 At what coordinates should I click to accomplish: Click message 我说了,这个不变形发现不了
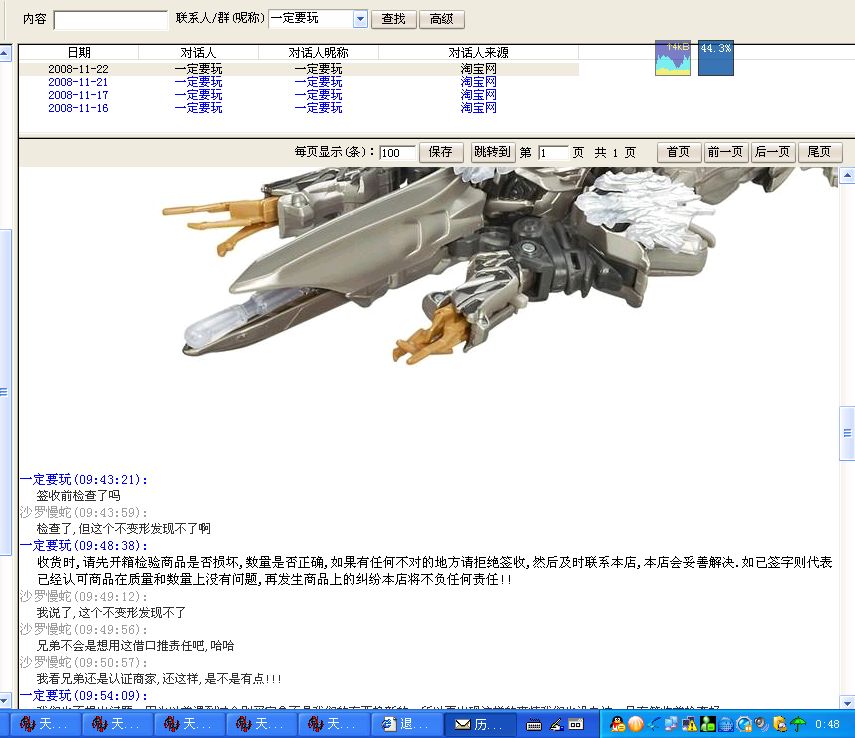click(111, 613)
